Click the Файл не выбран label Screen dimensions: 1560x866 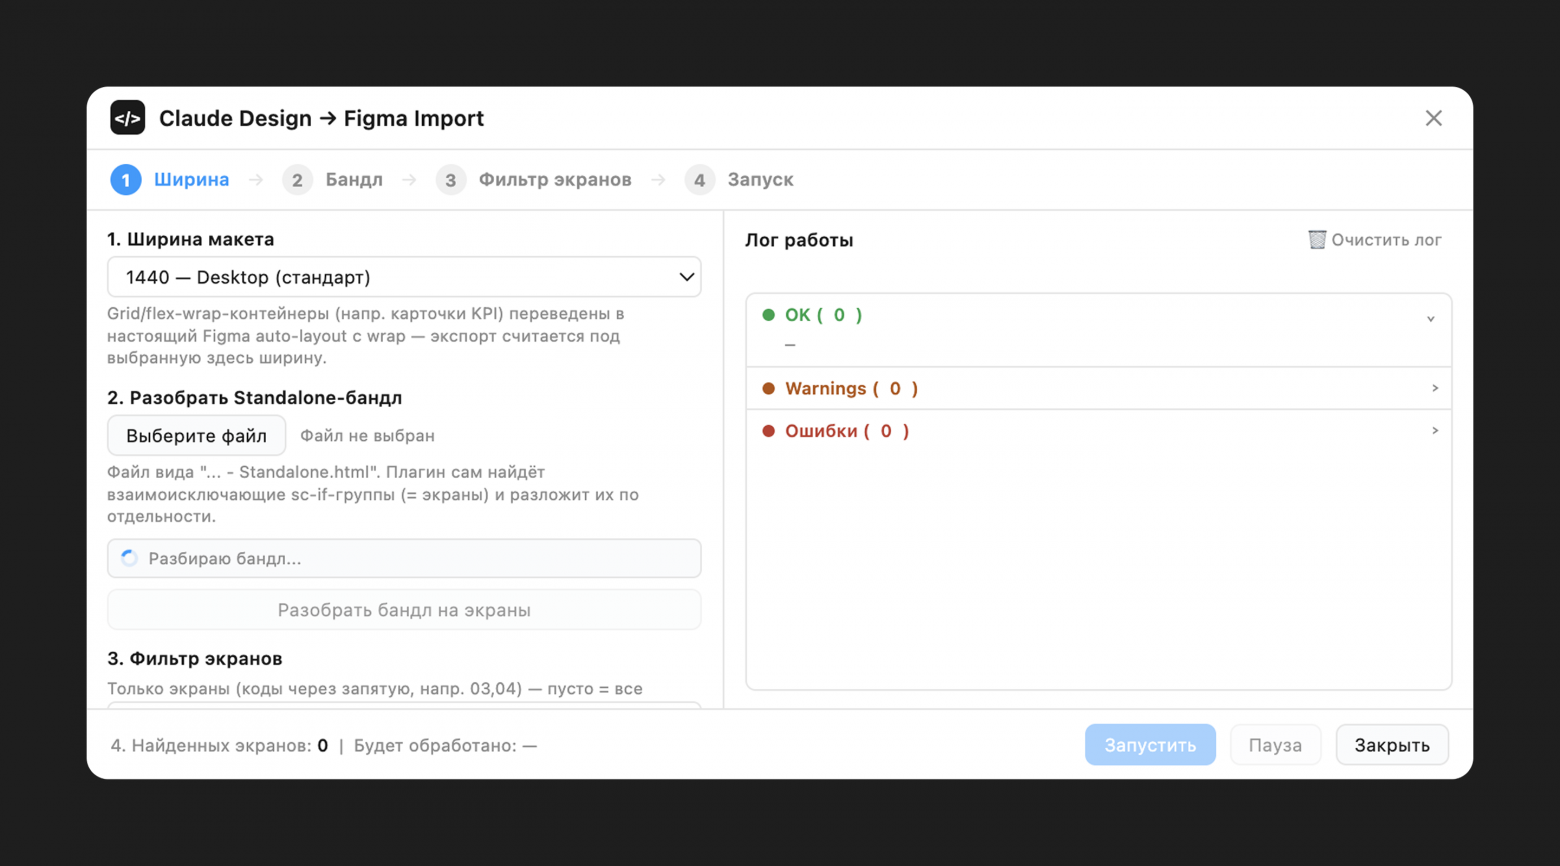point(367,436)
